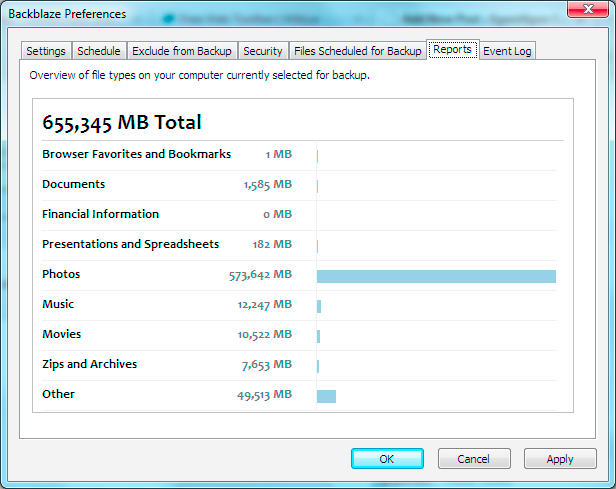Click Browser Favorites and Bookmarks row label
The height and width of the screenshot is (489, 616).
[137, 154]
